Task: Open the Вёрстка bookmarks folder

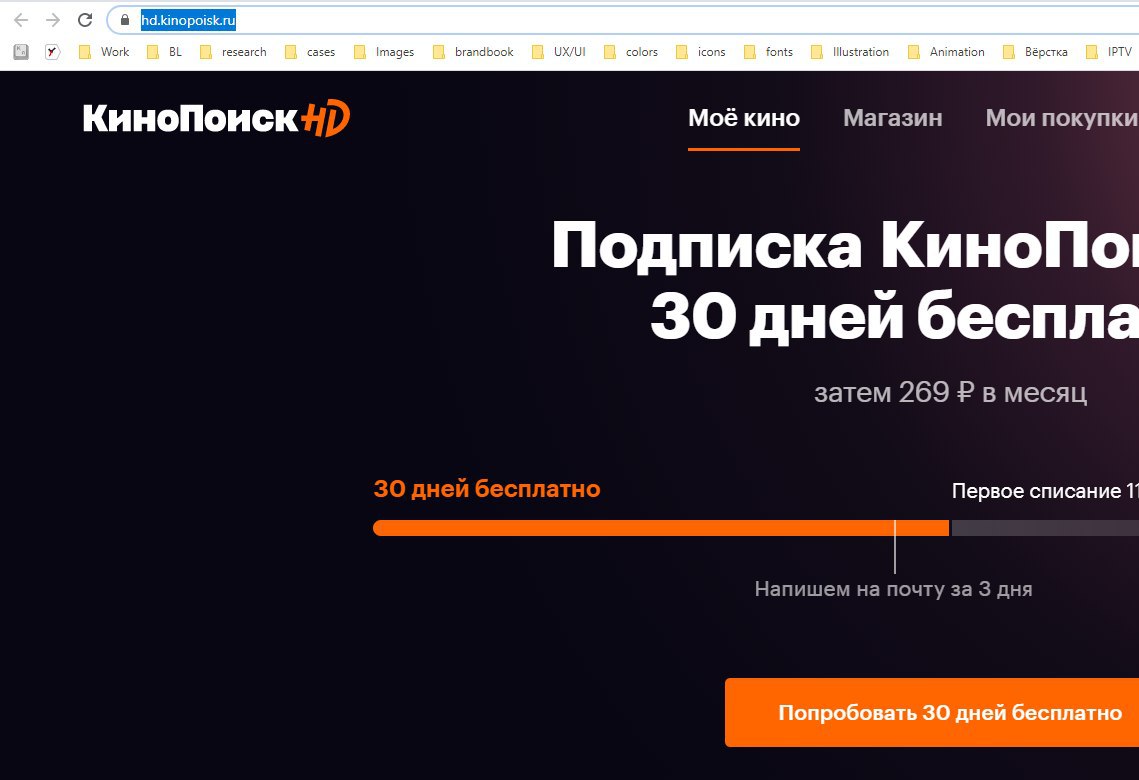Action: pos(1035,52)
